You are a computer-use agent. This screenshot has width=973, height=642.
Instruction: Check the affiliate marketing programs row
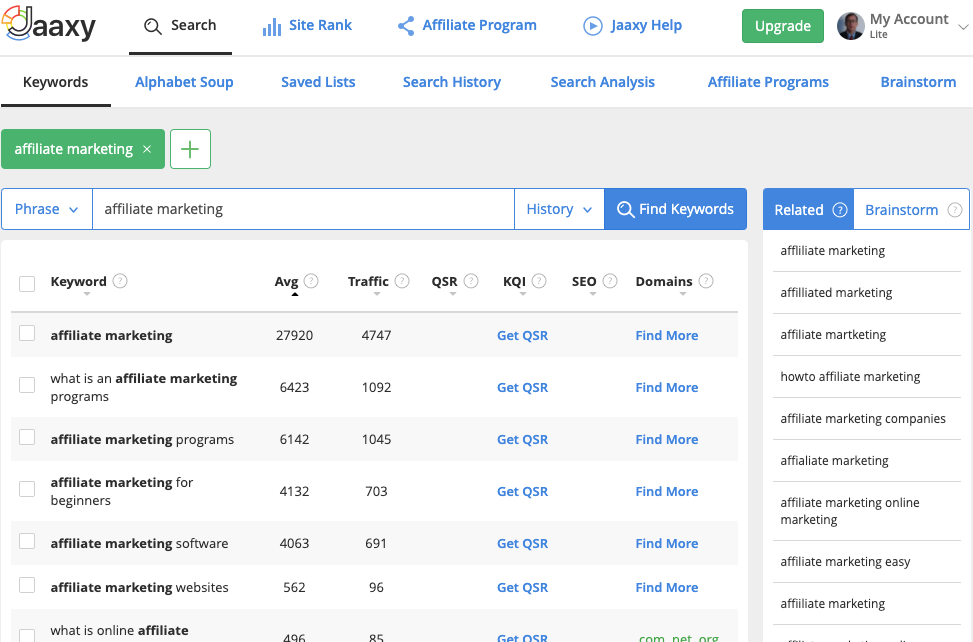click(27, 437)
